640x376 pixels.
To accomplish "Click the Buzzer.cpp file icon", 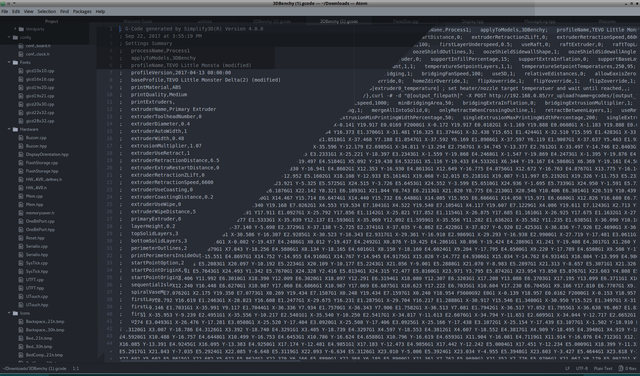I will [x=21, y=138].
